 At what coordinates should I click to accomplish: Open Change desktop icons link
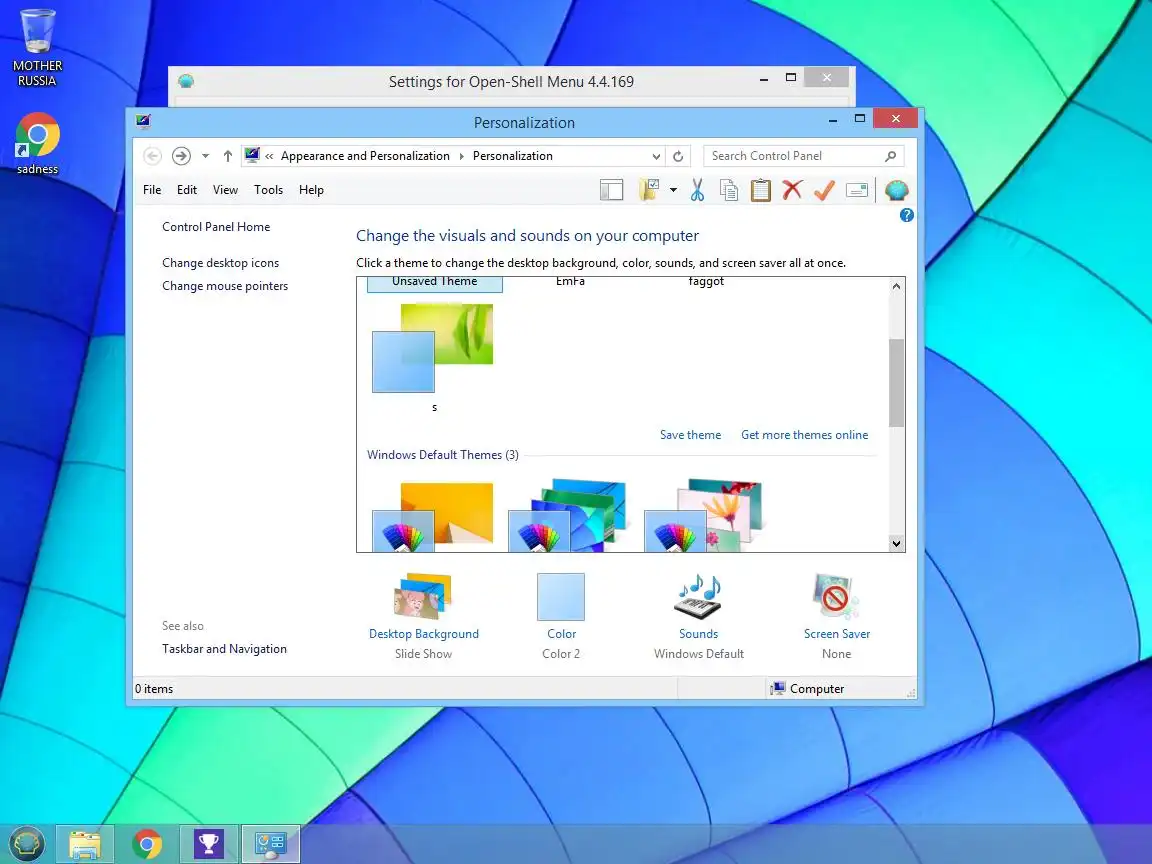(220, 263)
